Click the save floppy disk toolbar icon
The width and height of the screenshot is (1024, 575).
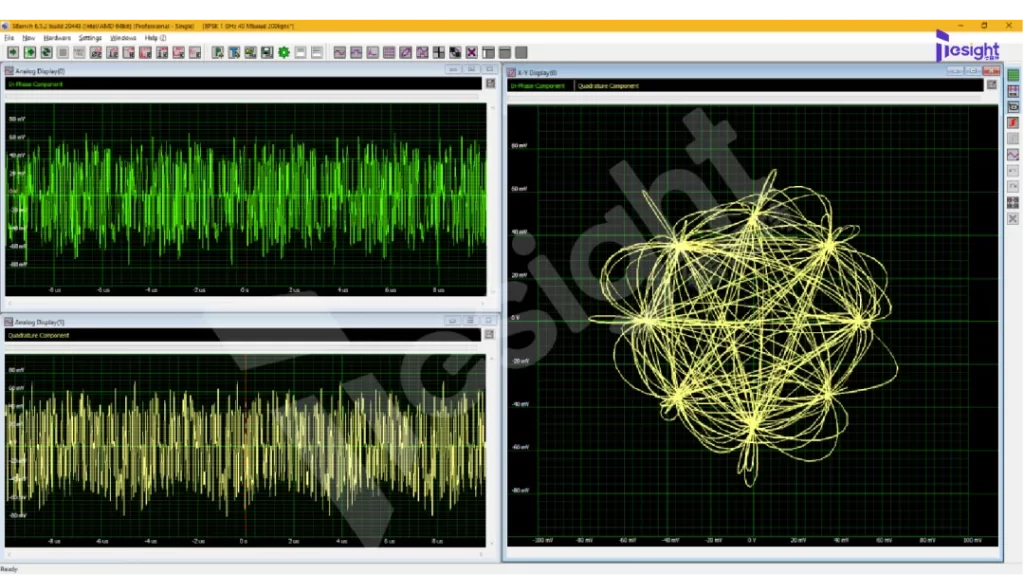click(x=267, y=52)
